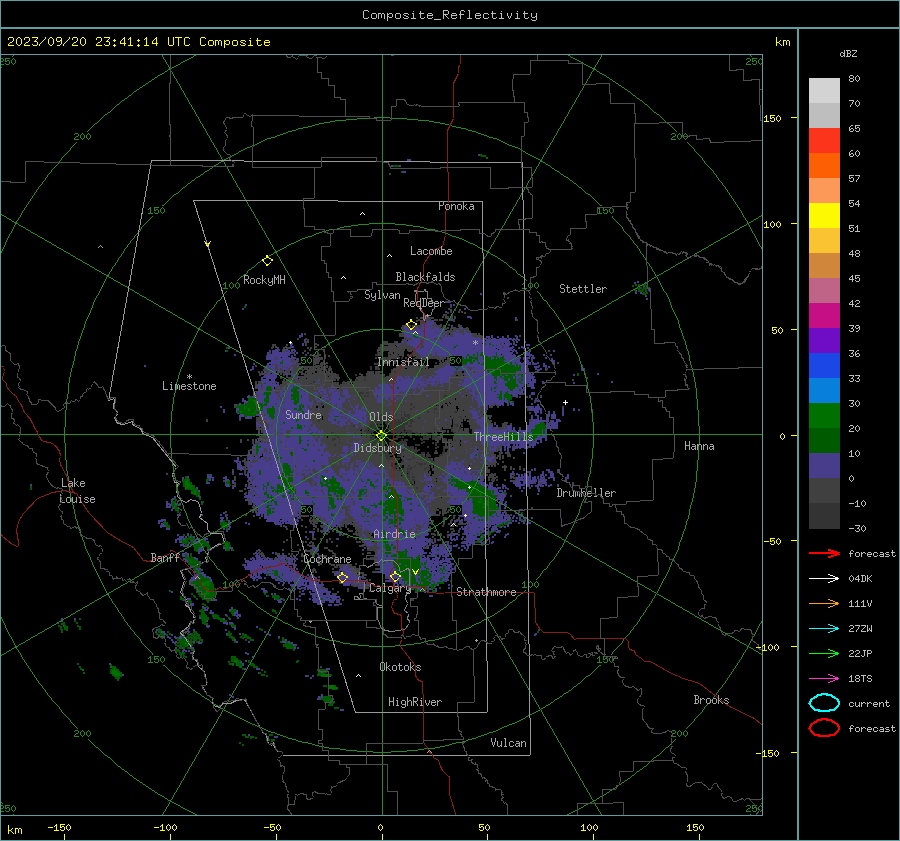Click the Sylvan label on map
900x841 pixels.
pyautogui.click(x=382, y=295)
